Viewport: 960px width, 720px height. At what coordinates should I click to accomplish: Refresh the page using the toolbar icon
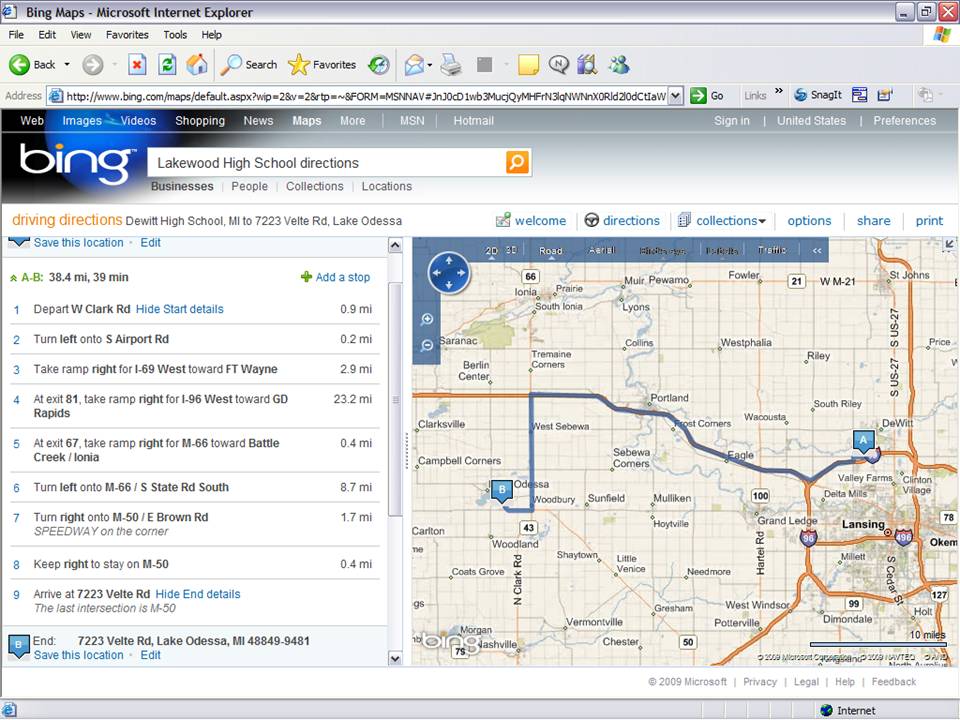[x=167, y=64]
